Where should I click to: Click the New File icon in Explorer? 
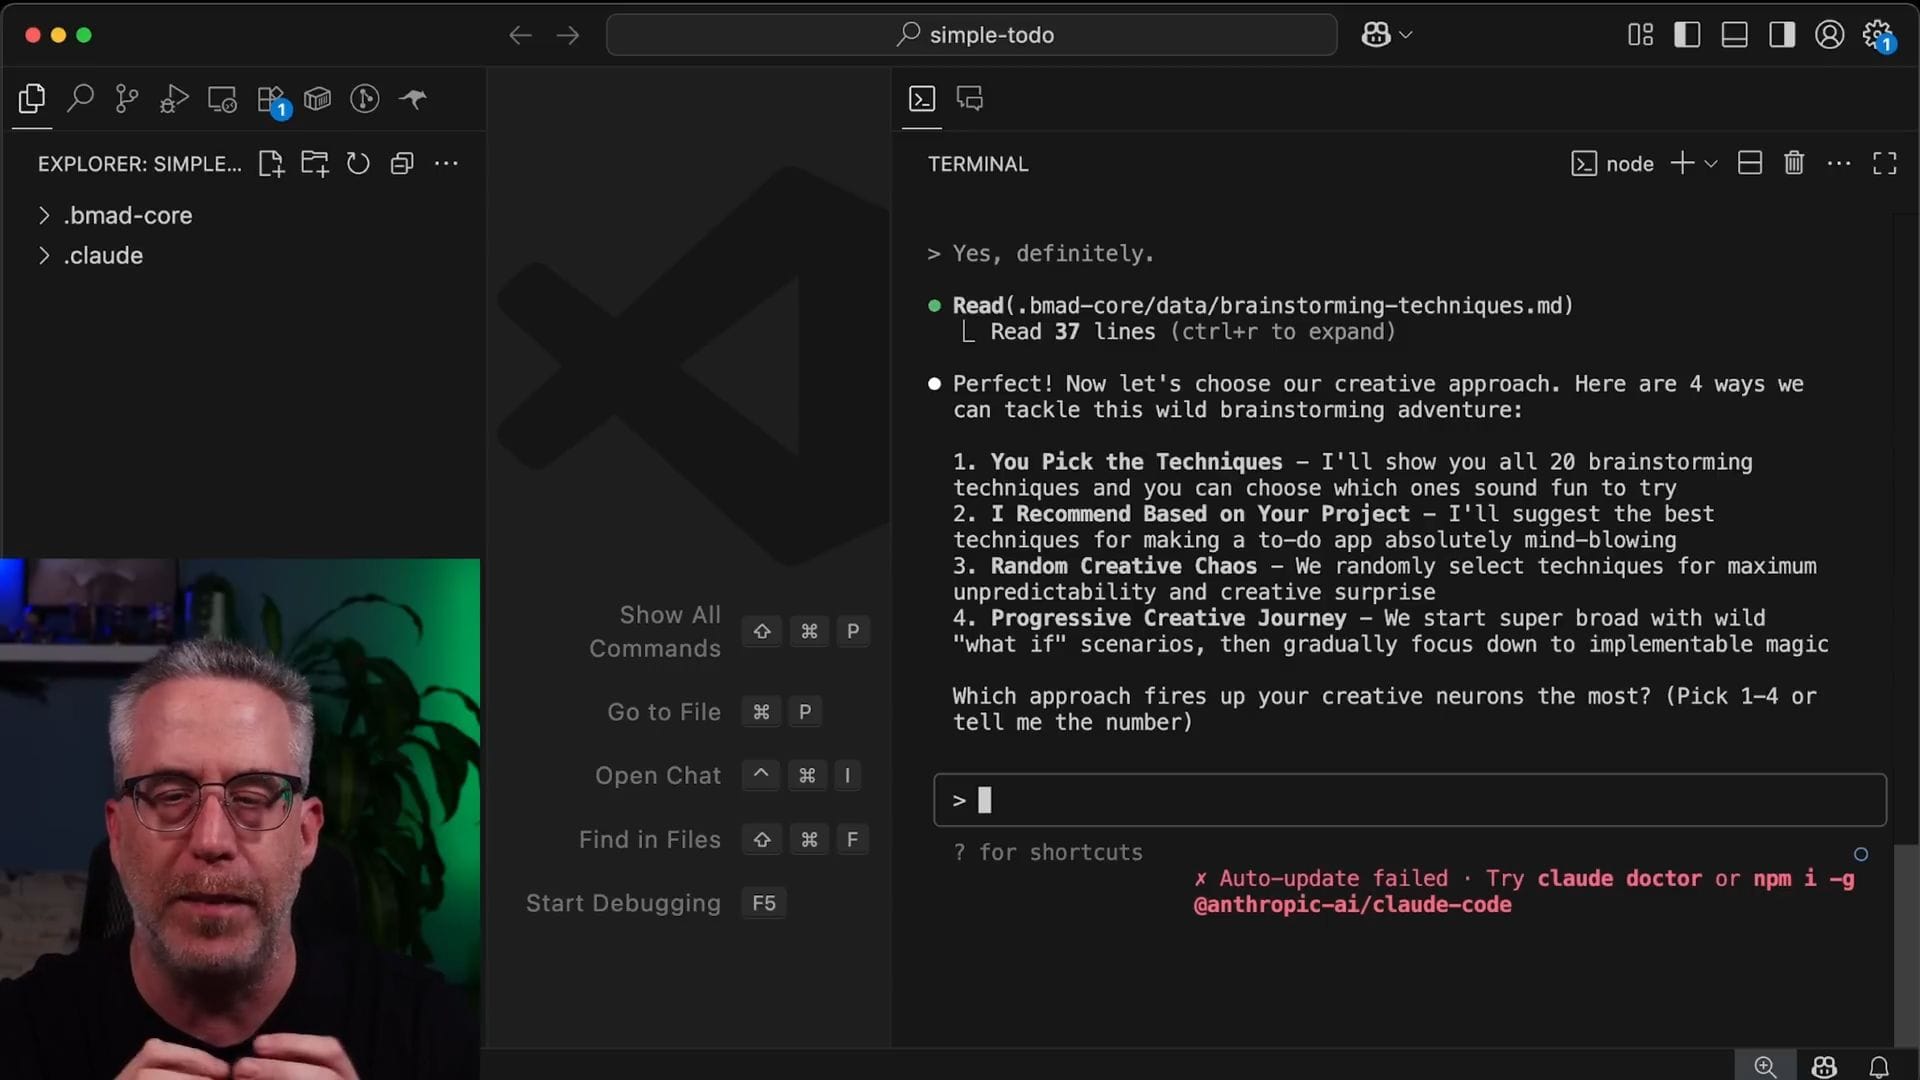pyautogui.click(x=271, y=164)
